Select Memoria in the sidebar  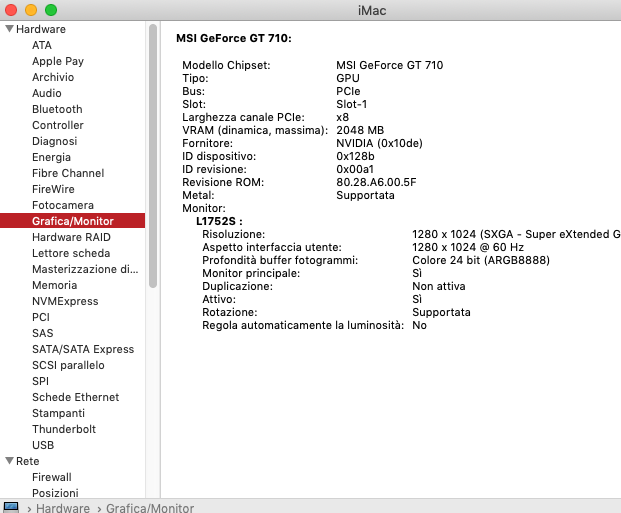pyautogui.click(x=55, y=285)
